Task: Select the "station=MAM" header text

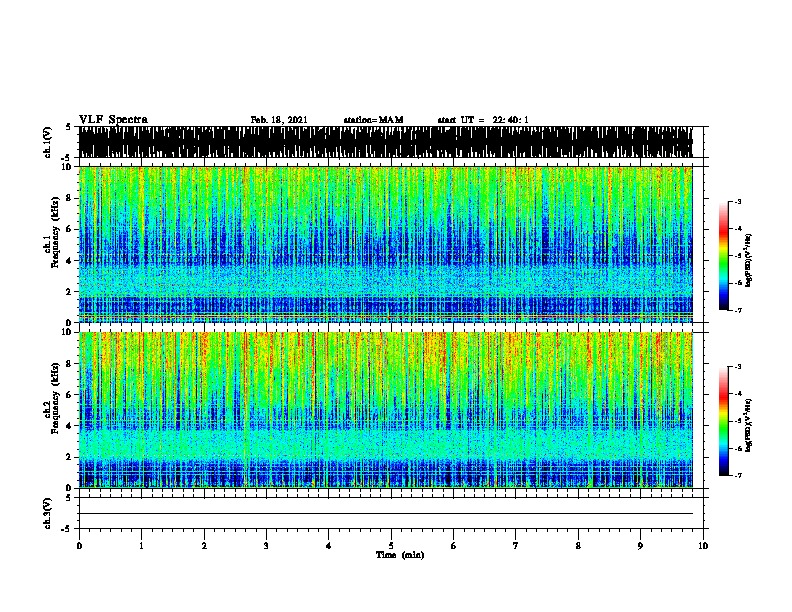Action: point(373,120)
